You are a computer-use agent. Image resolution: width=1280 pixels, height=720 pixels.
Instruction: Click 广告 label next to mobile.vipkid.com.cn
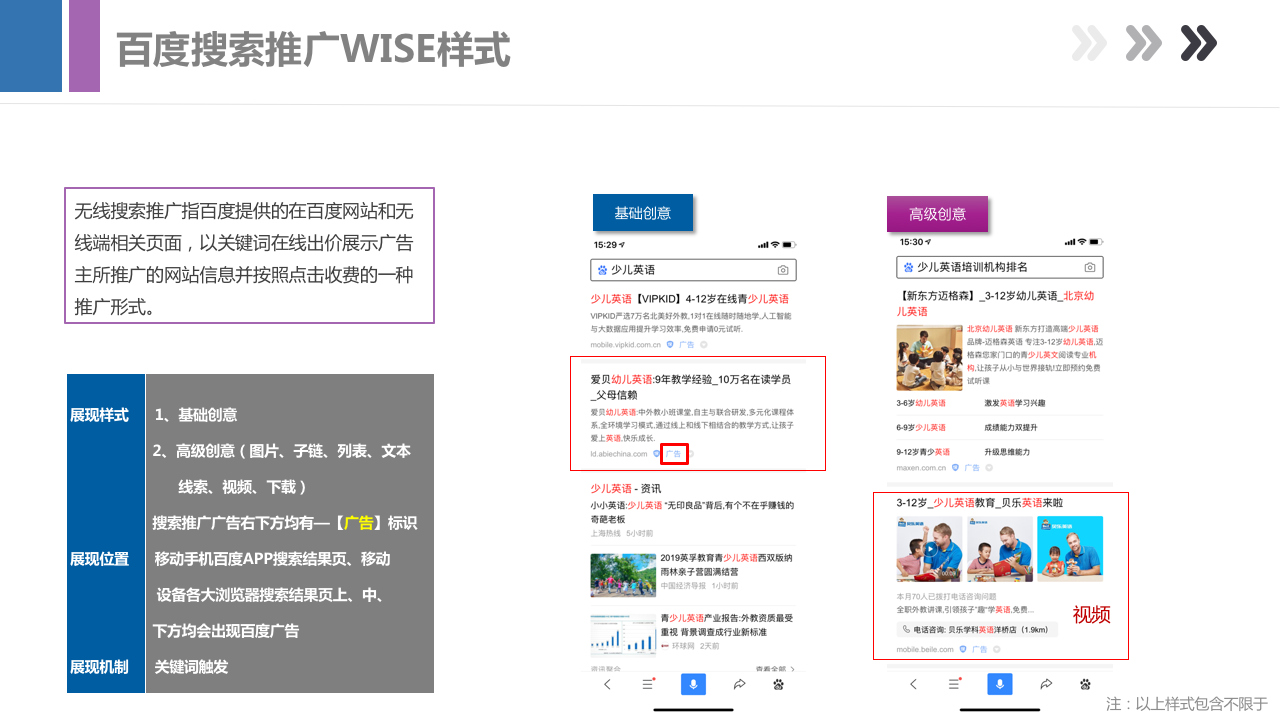point(687,345)
